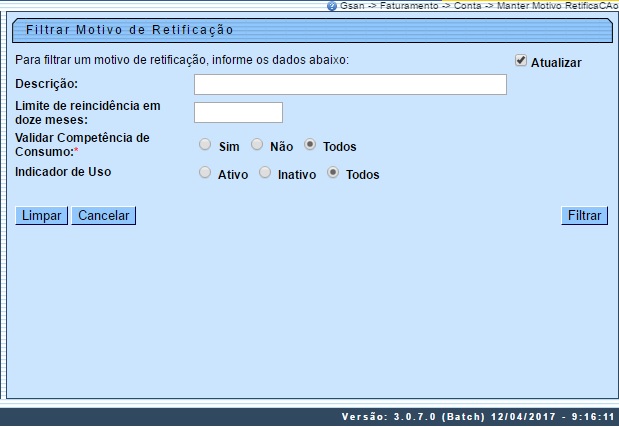This screenshot has height=427, width=619.
Task: Submit the form with Filtrar button
Action: pos(584,216)
